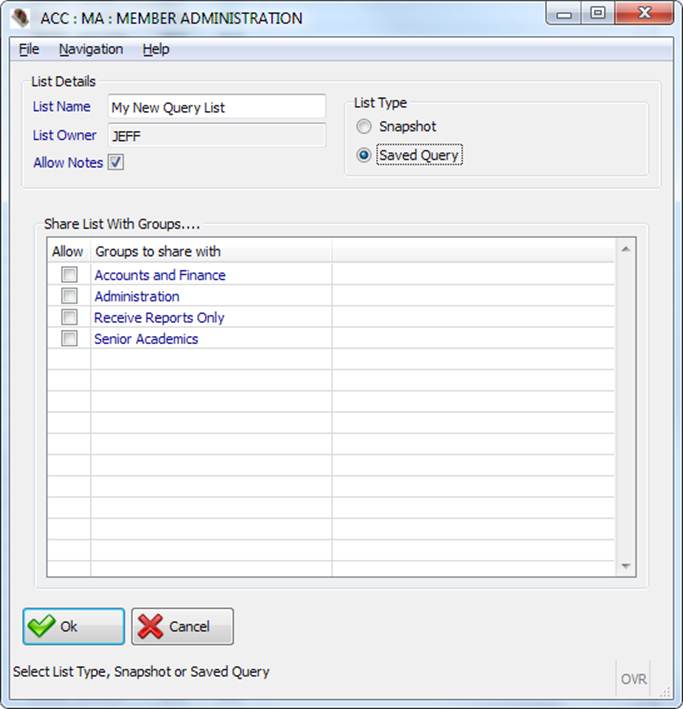
Task: Click scrollbar up arrow in groups list
Action: point(626,248)
